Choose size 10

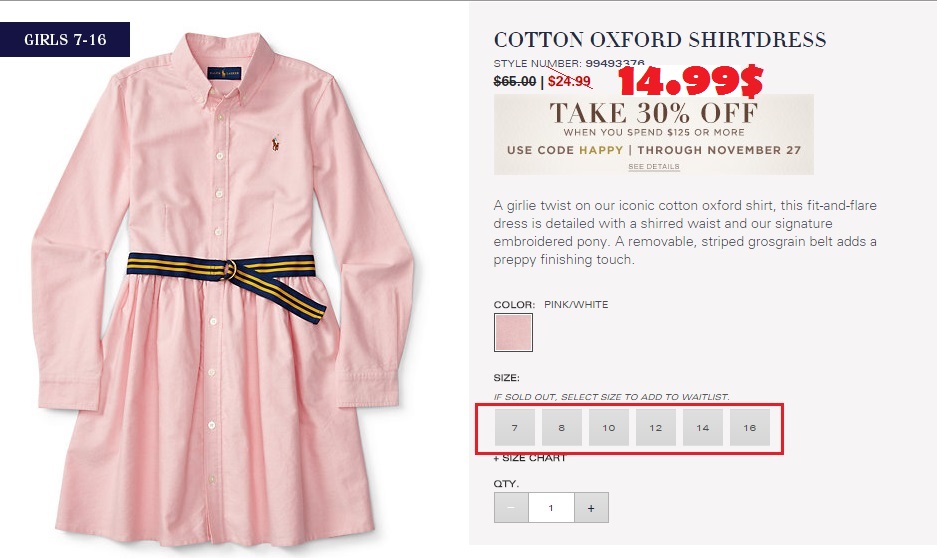click(609, 427)
